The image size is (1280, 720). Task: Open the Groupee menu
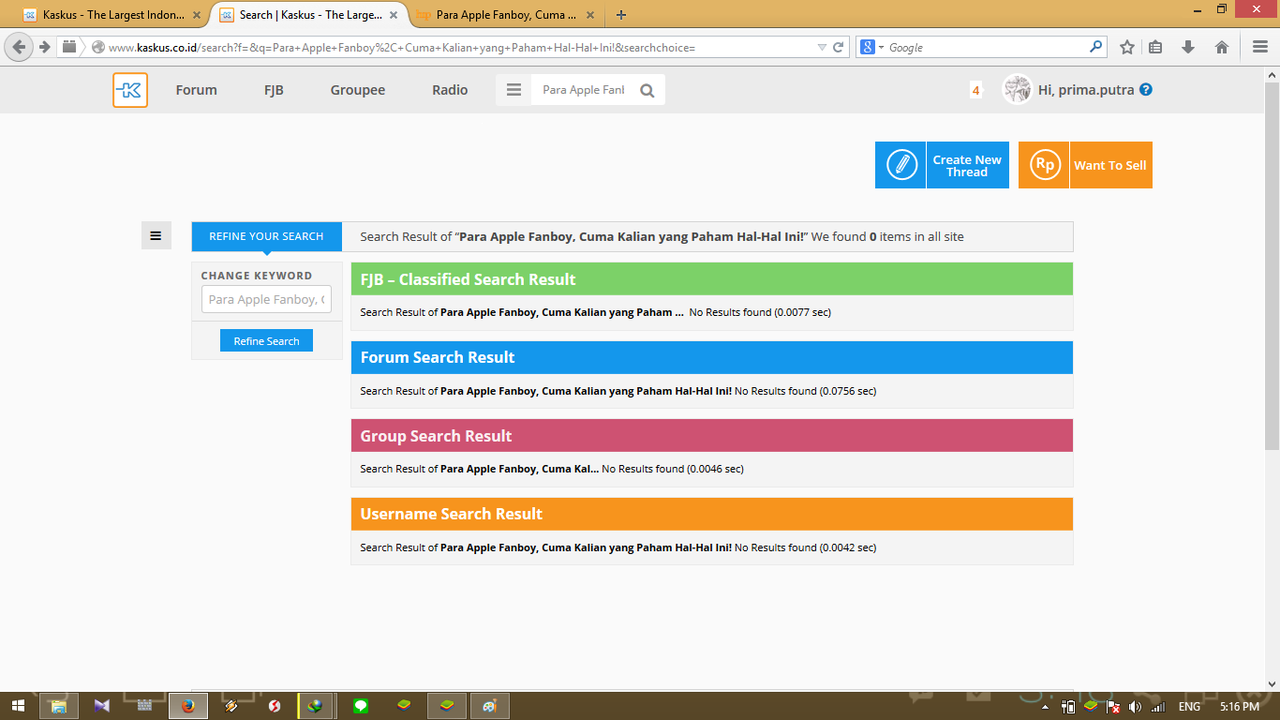pyautogui.click(x=358, y=90)
